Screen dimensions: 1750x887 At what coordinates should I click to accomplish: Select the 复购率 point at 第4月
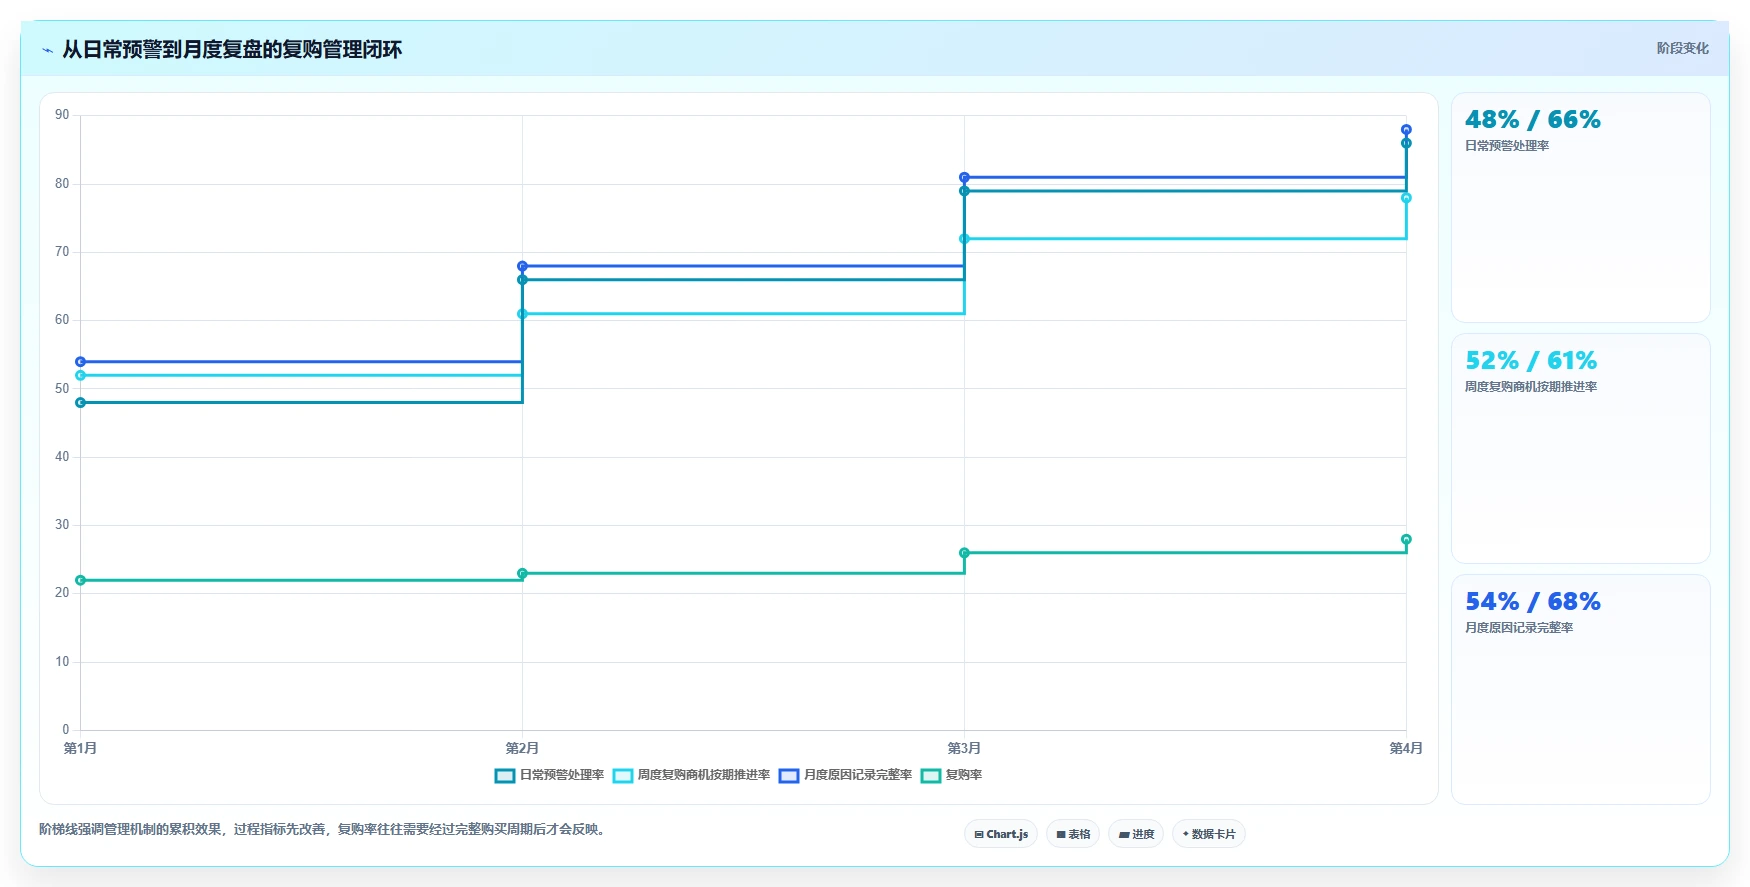[x=1406, y=540]
